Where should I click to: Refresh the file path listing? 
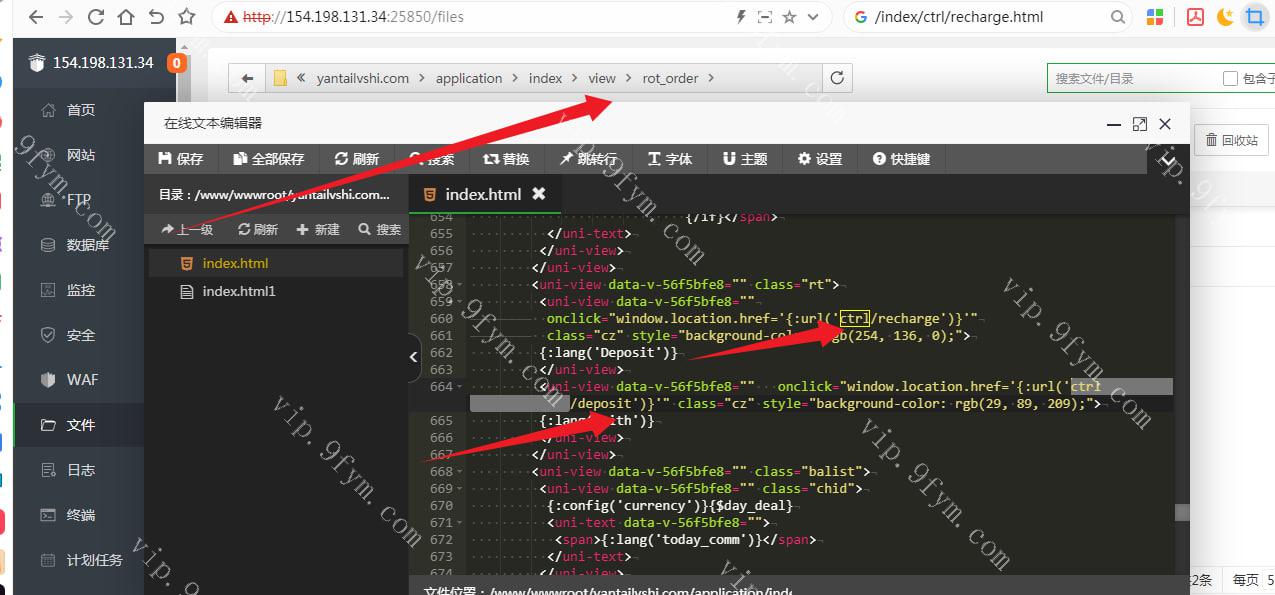point(837,78)
